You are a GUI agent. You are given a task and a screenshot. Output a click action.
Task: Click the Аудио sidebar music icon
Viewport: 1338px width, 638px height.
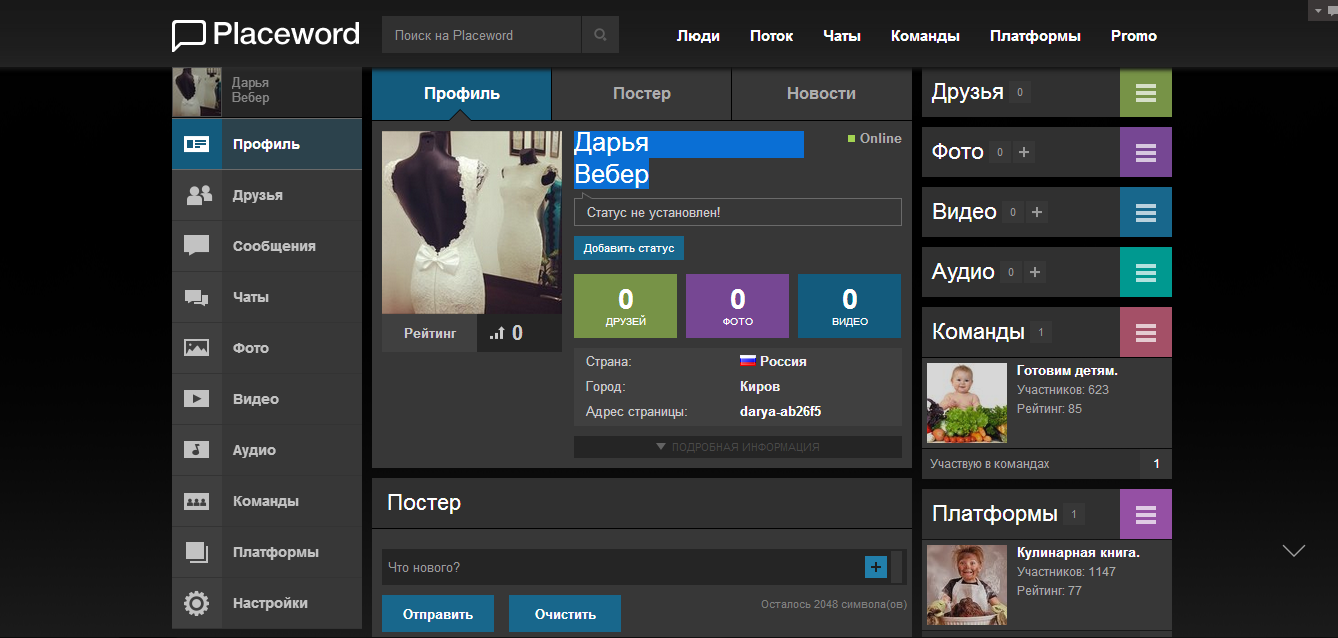coord(197,450)
